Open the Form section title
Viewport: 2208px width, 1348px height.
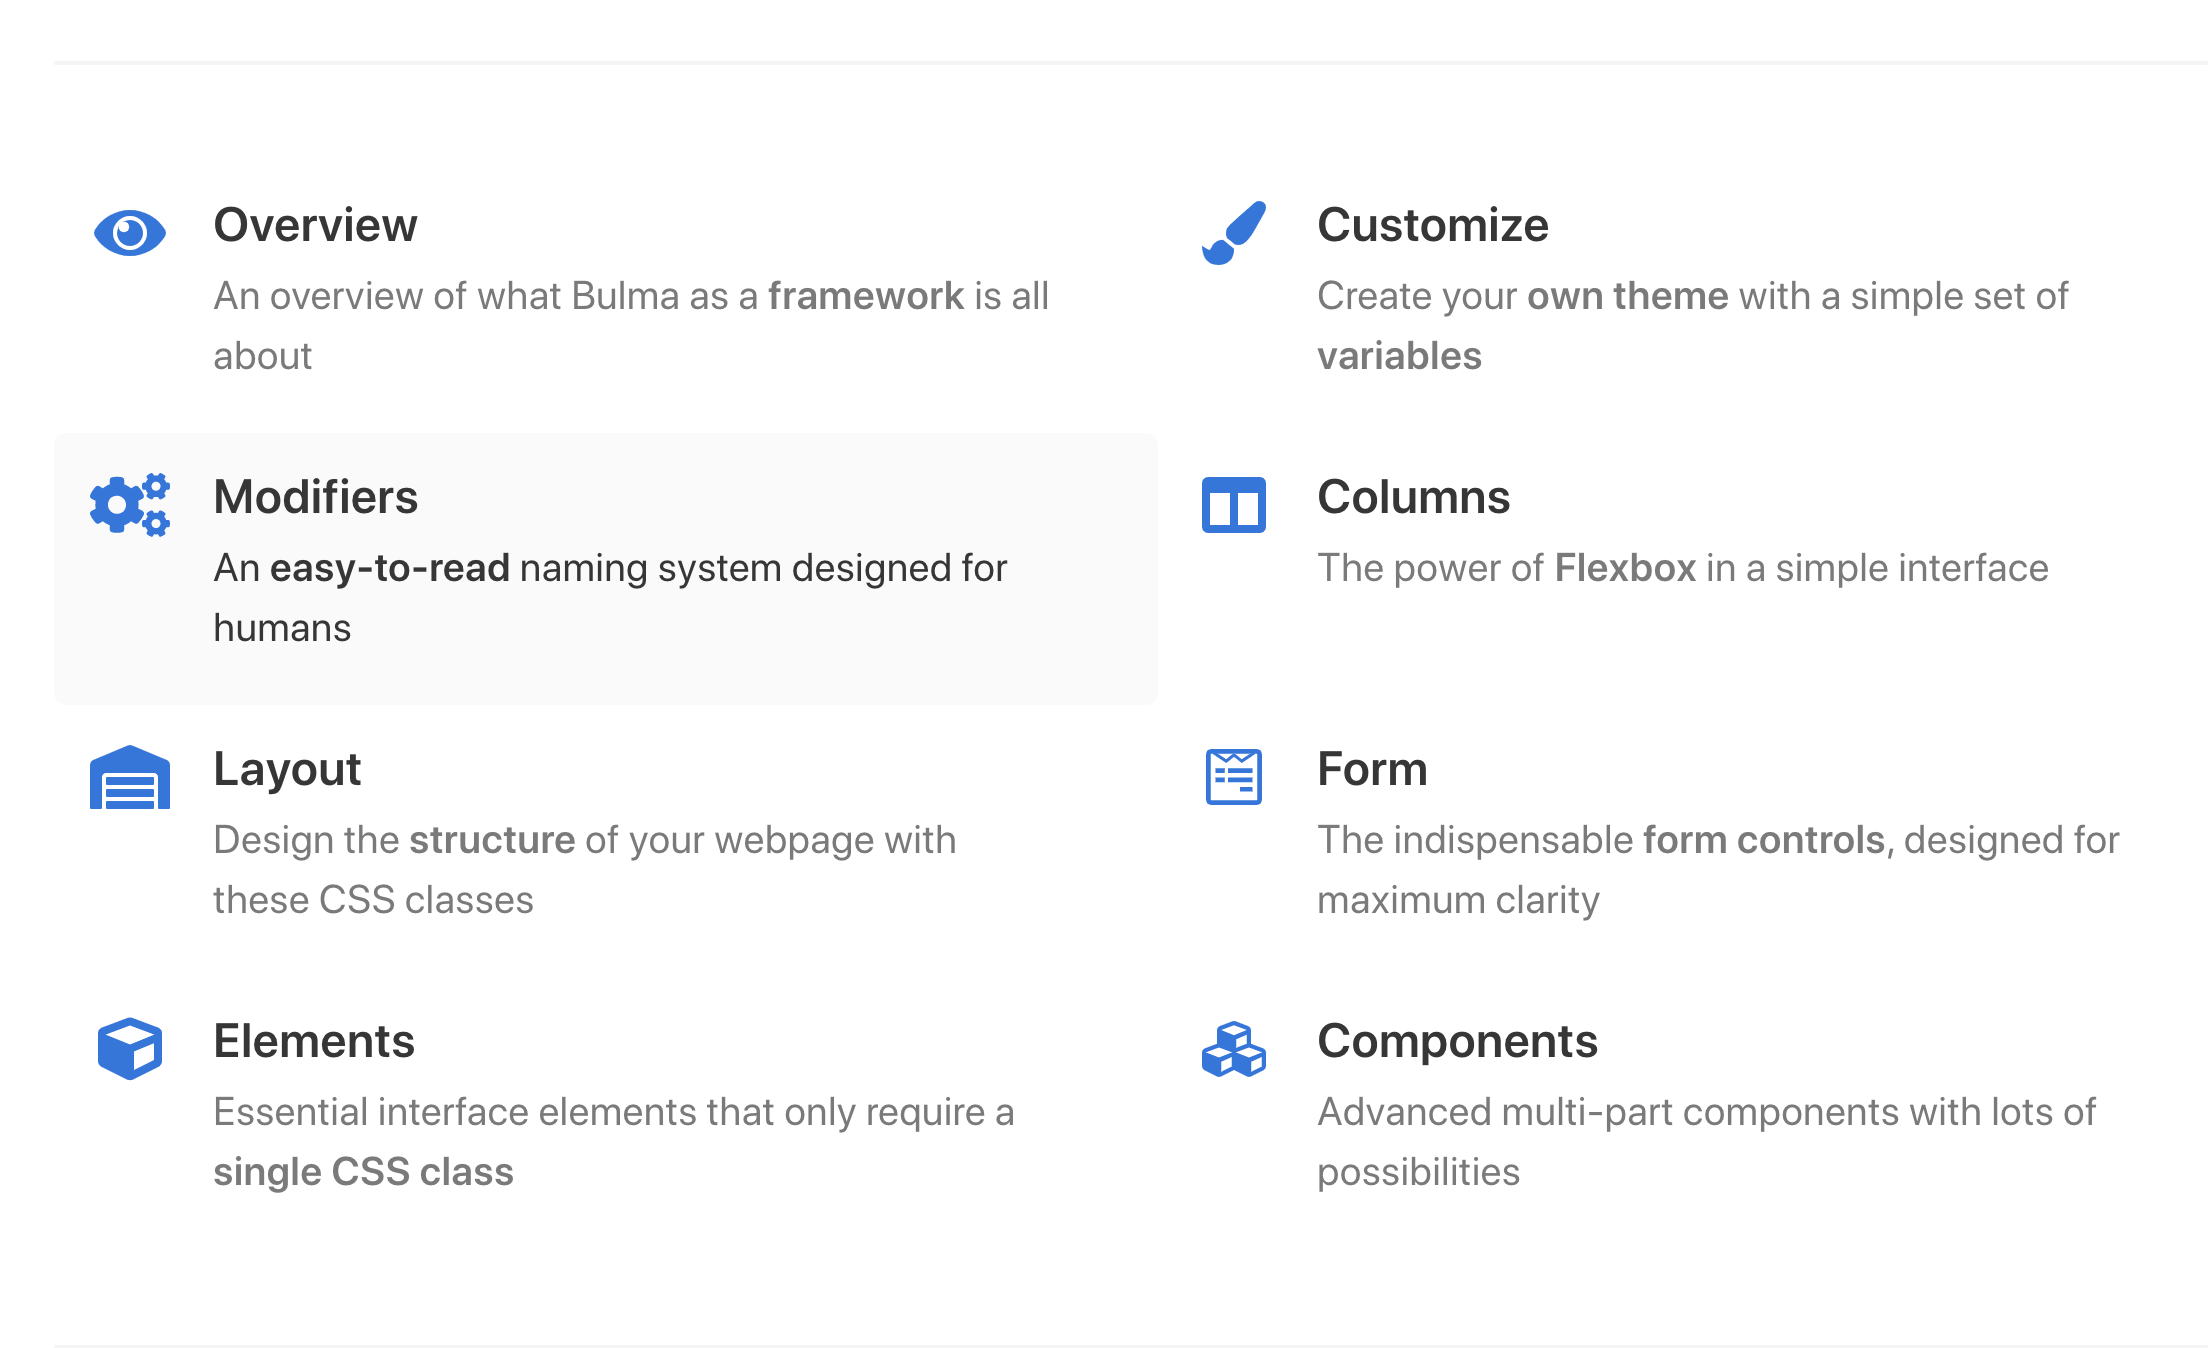click(x=1372, y=769)
